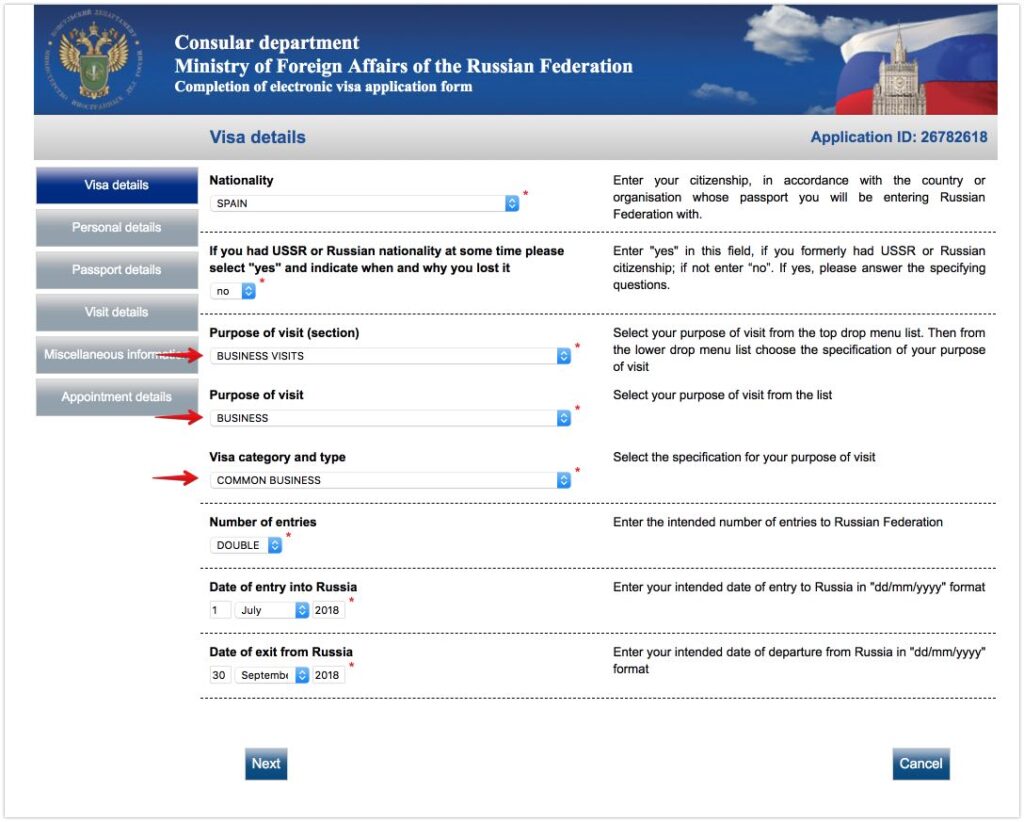
Task: Click the Cancel button
Action: (x=921, y=764)
